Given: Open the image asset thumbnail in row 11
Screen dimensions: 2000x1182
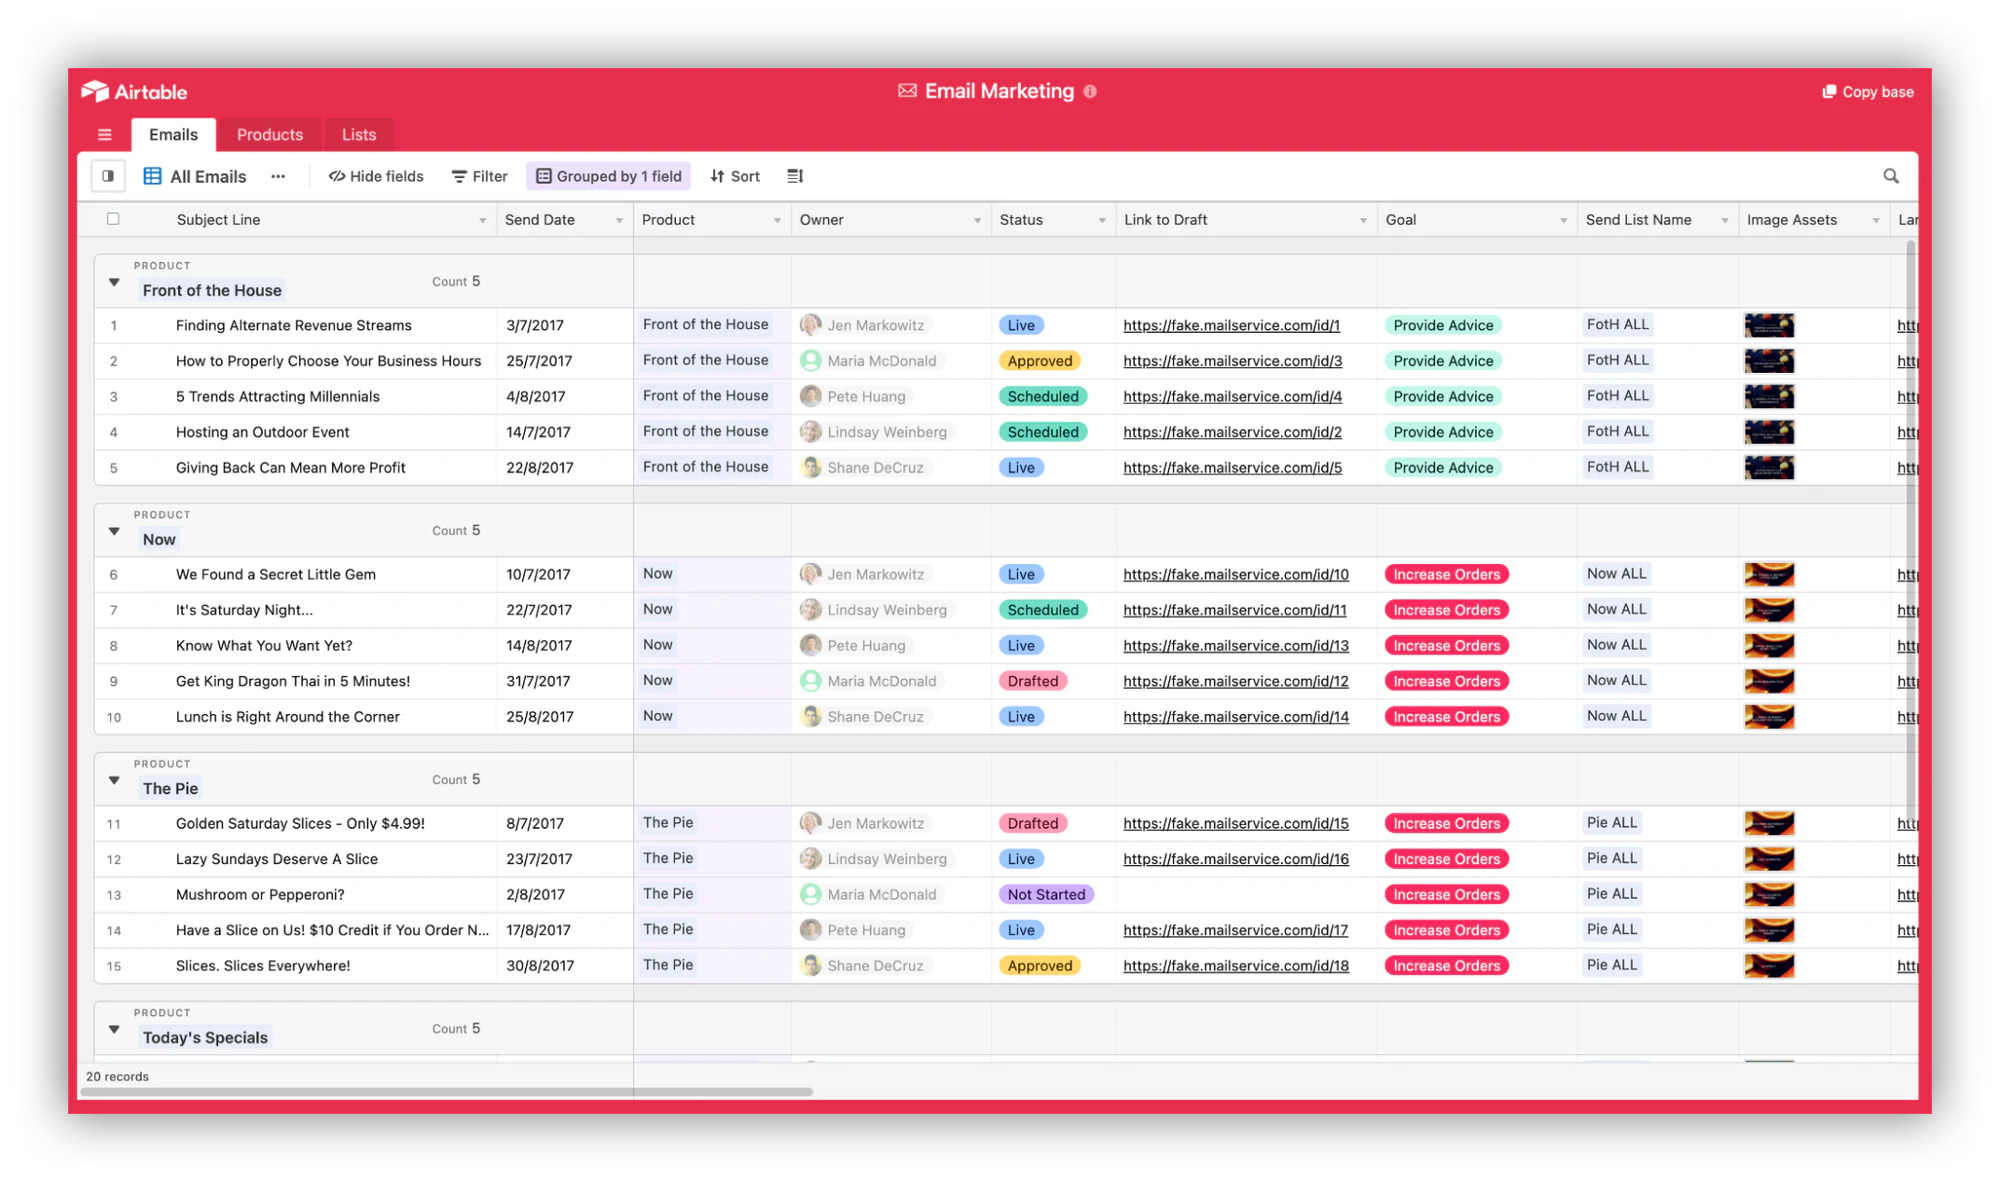Looking at the screenshot, I should tap(1768, 824).
